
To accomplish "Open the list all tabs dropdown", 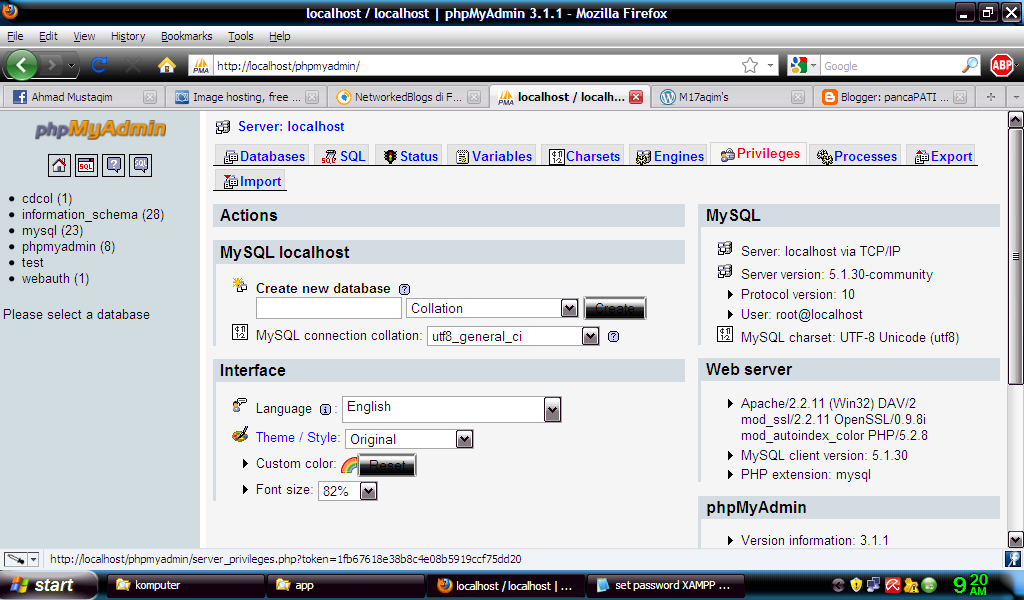I will point(1016,97).
